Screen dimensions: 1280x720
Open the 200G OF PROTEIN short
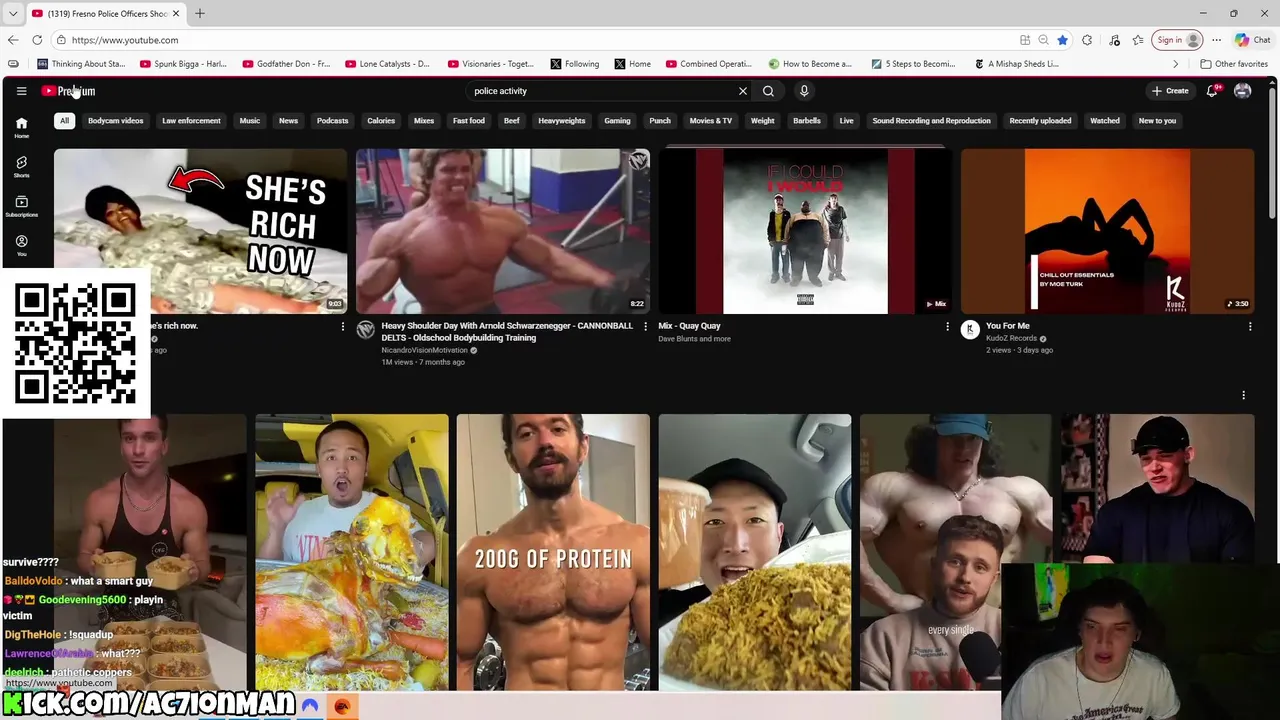553,552
